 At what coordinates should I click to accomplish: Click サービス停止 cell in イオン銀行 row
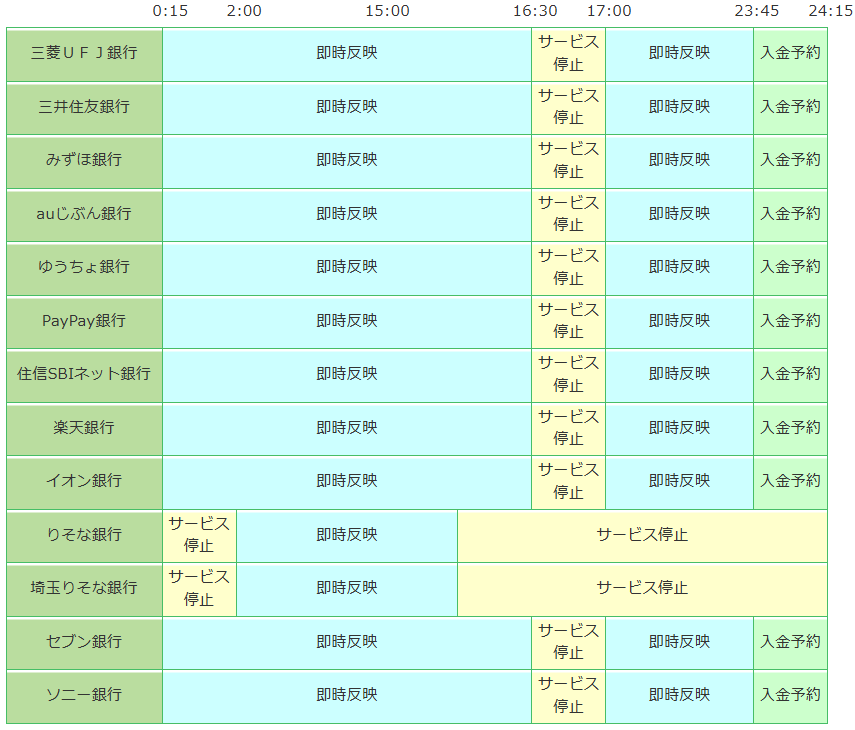(x=568, y=481)
